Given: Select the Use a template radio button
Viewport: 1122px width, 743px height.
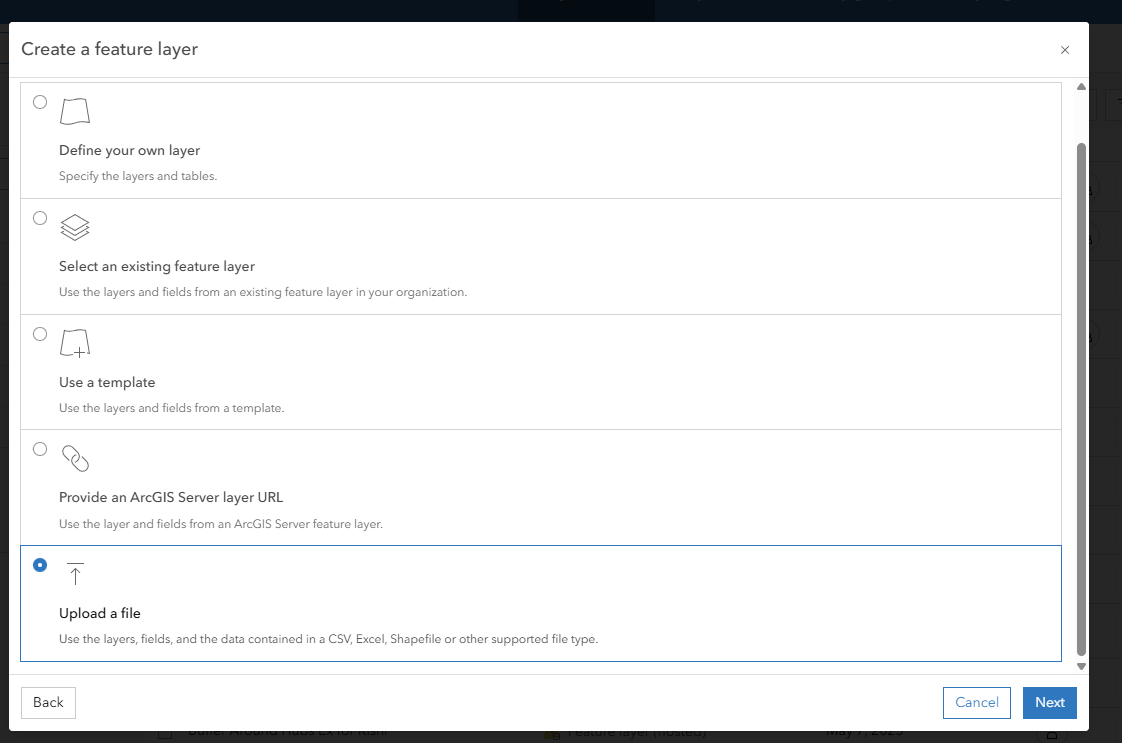Looking at the screenshot, I should 40,334.
